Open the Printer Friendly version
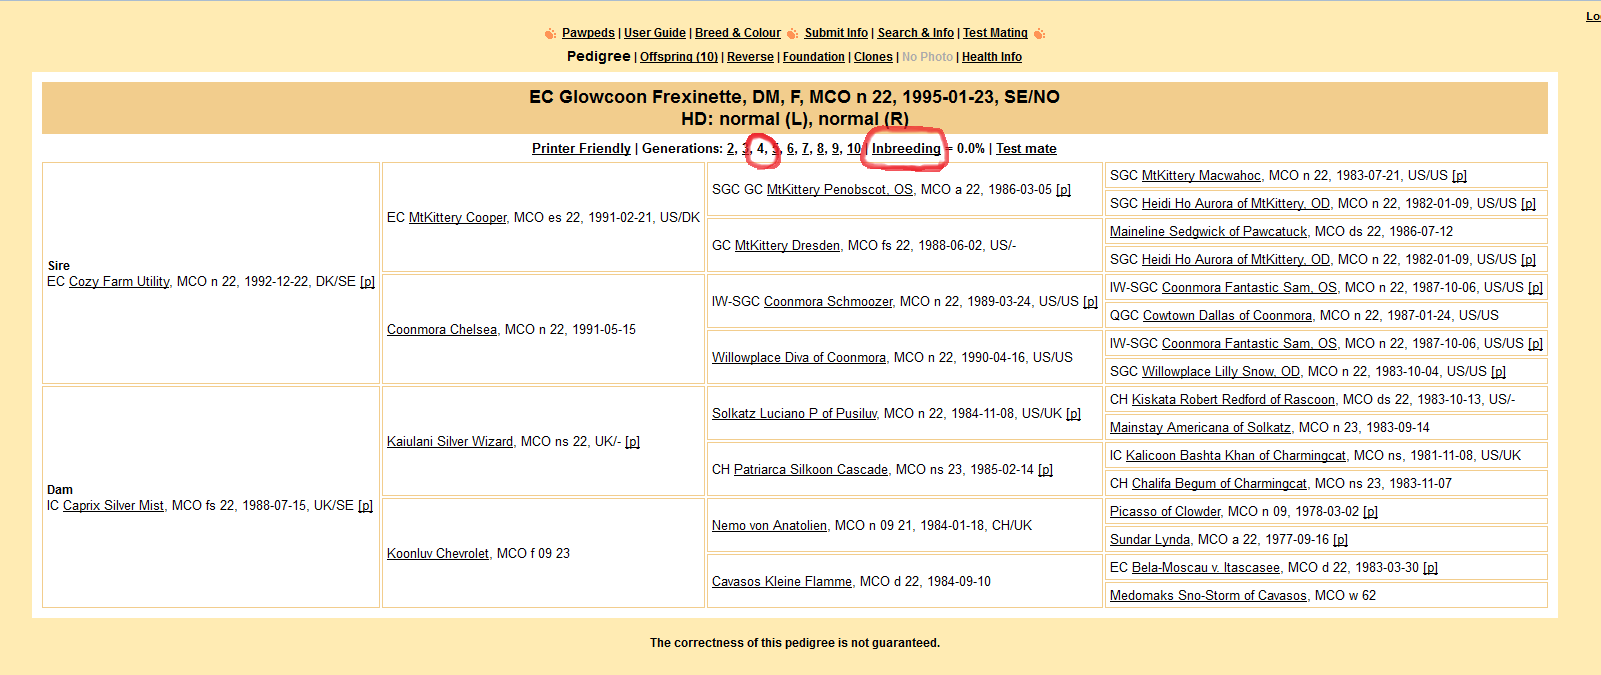 click(x=581, y=149)
